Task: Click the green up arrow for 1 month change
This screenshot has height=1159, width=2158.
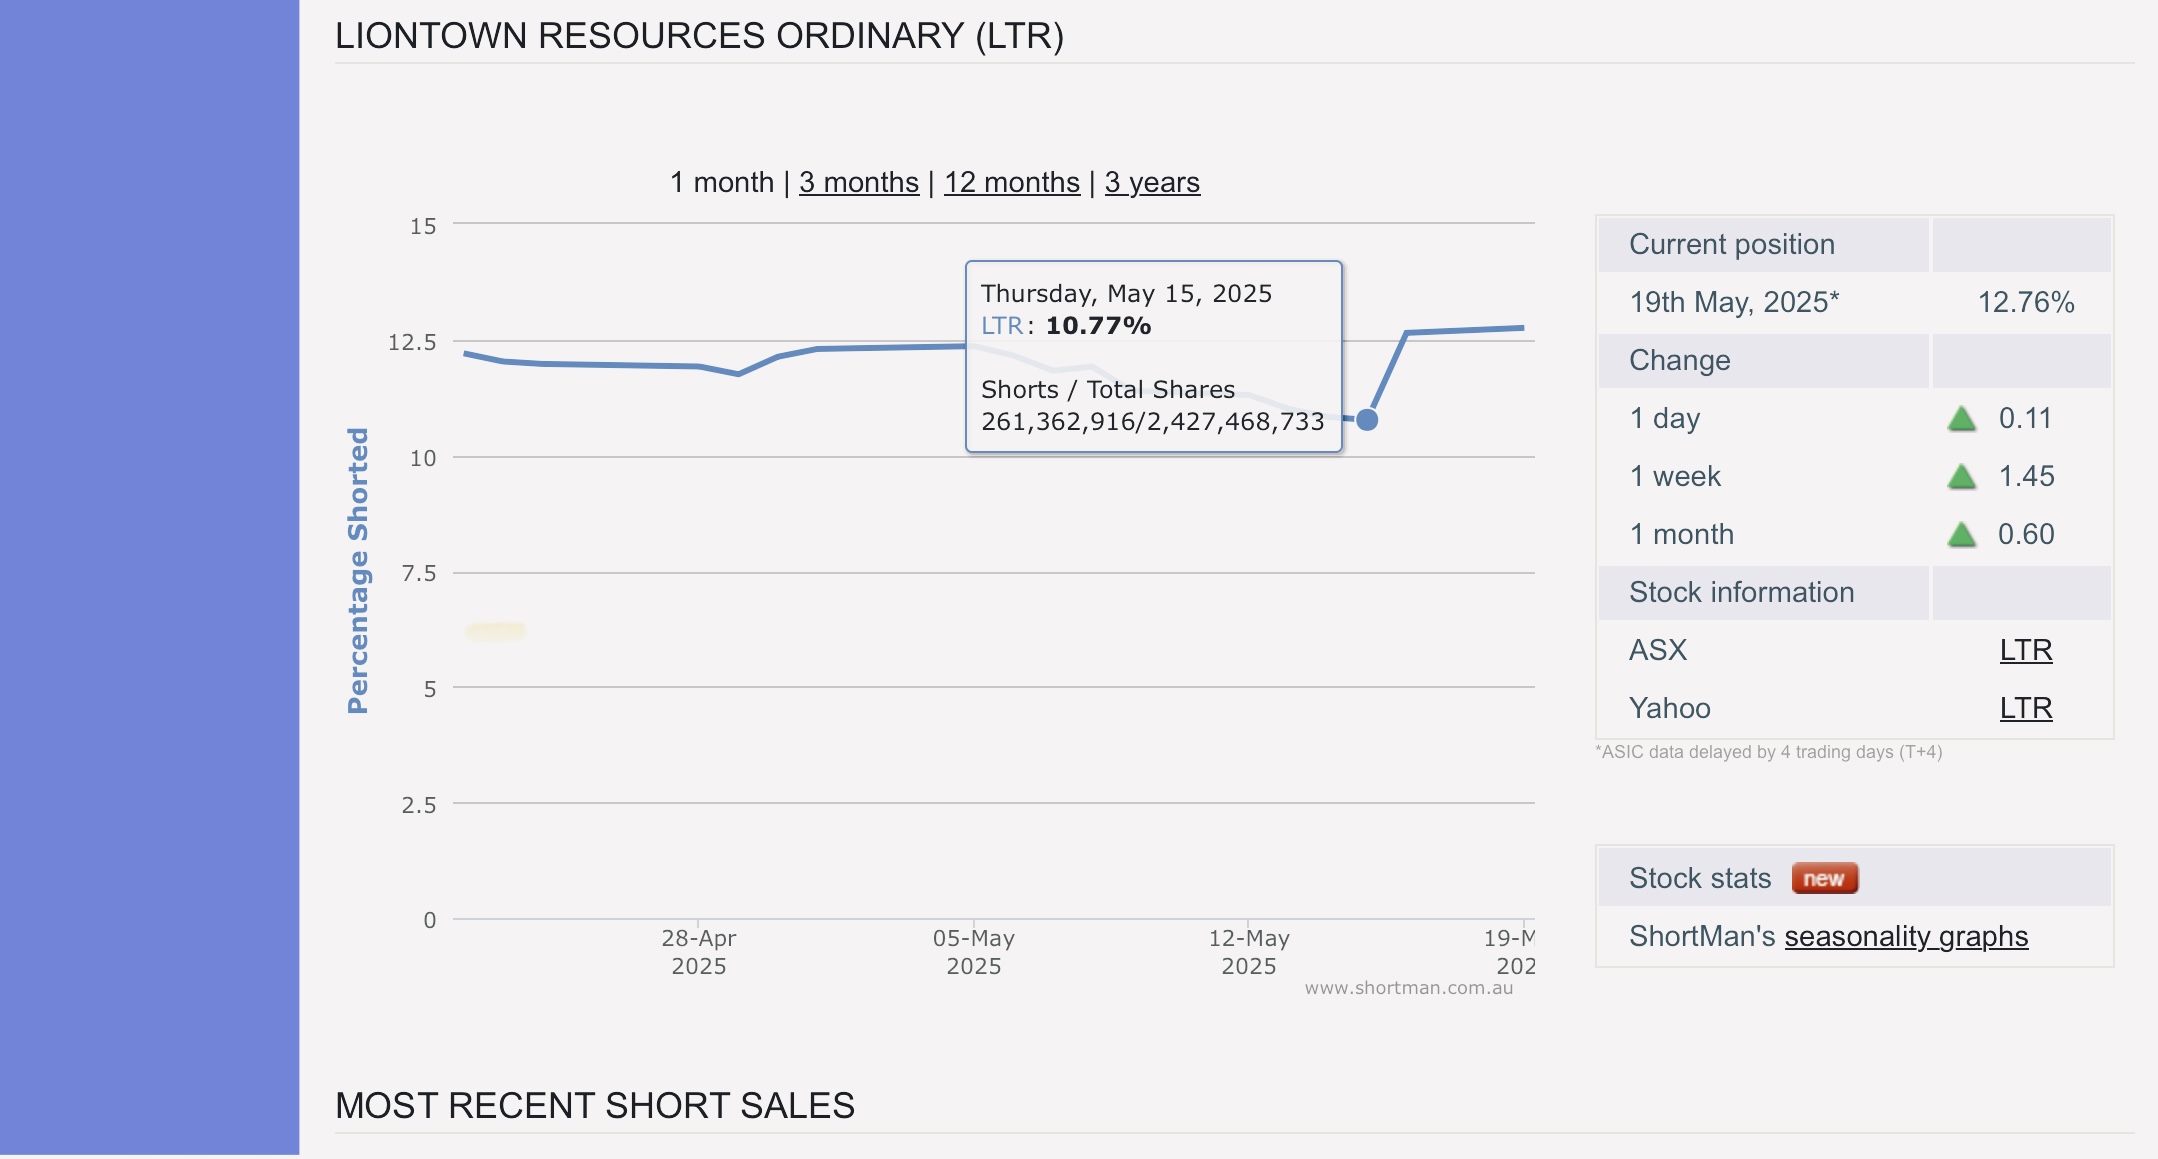Action: (1962, 534)
